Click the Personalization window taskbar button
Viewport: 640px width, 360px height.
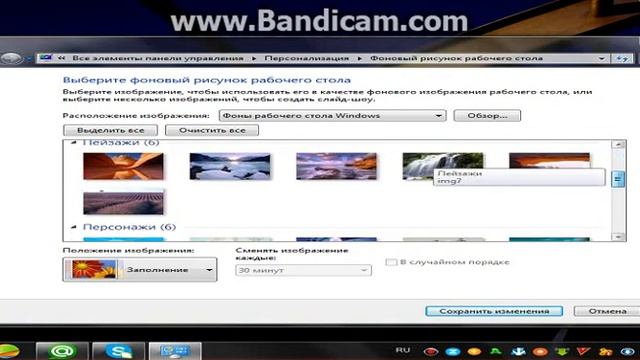(175, 351)
